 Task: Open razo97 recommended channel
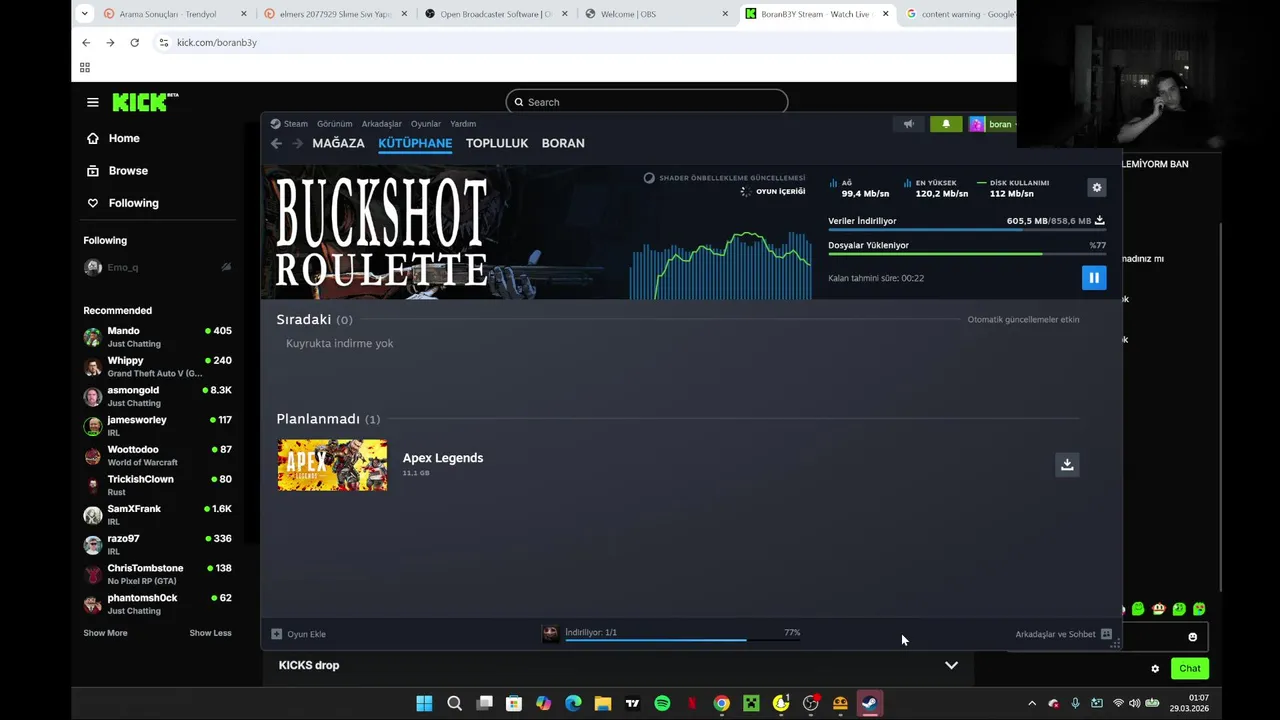tap(157, 544)
